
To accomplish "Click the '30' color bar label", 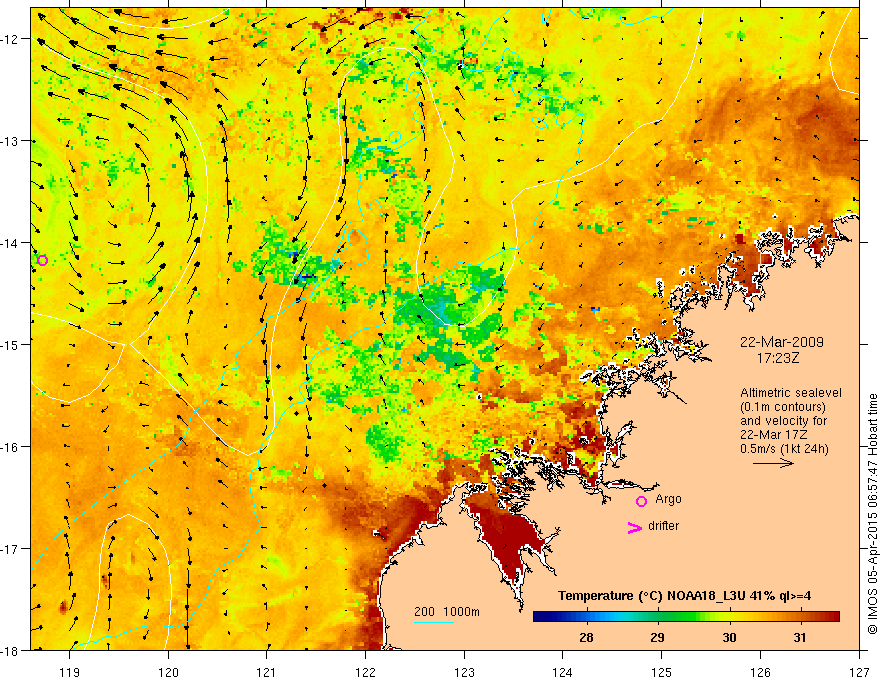I will (729, 637).
